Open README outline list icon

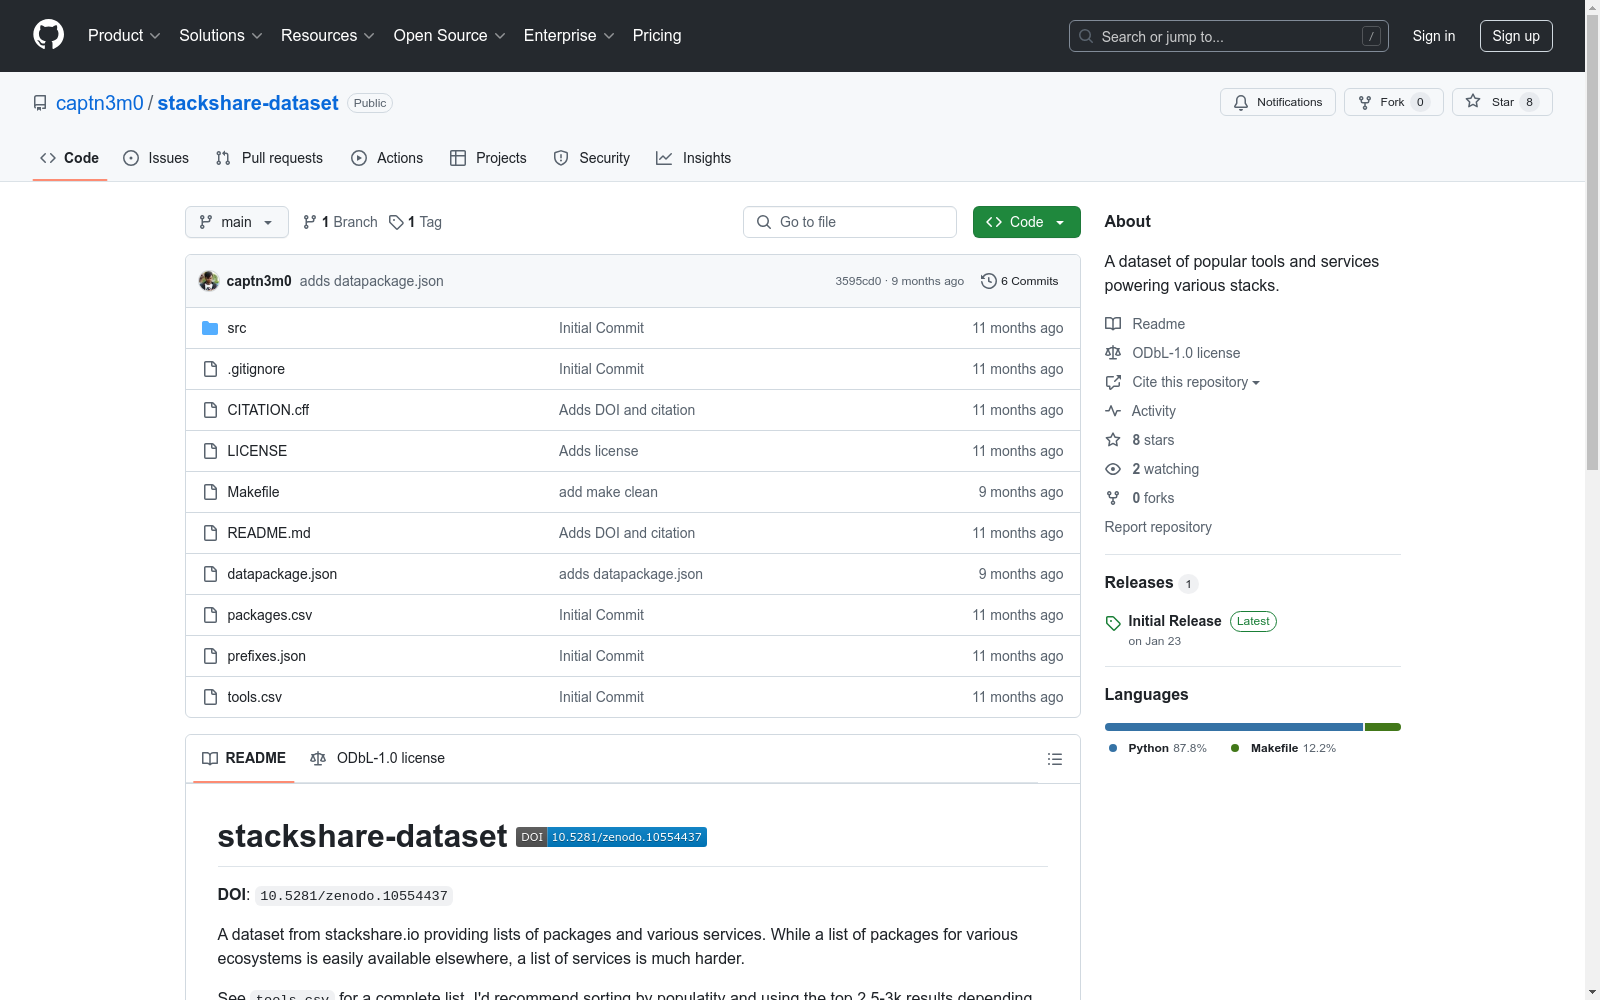[x=1054, y=759]
